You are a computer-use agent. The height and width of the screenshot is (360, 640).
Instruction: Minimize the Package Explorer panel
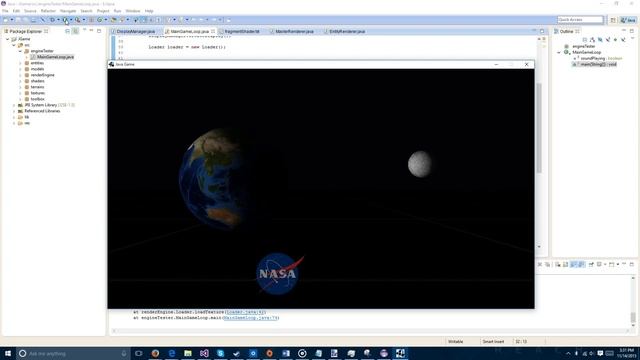point(91,31)
